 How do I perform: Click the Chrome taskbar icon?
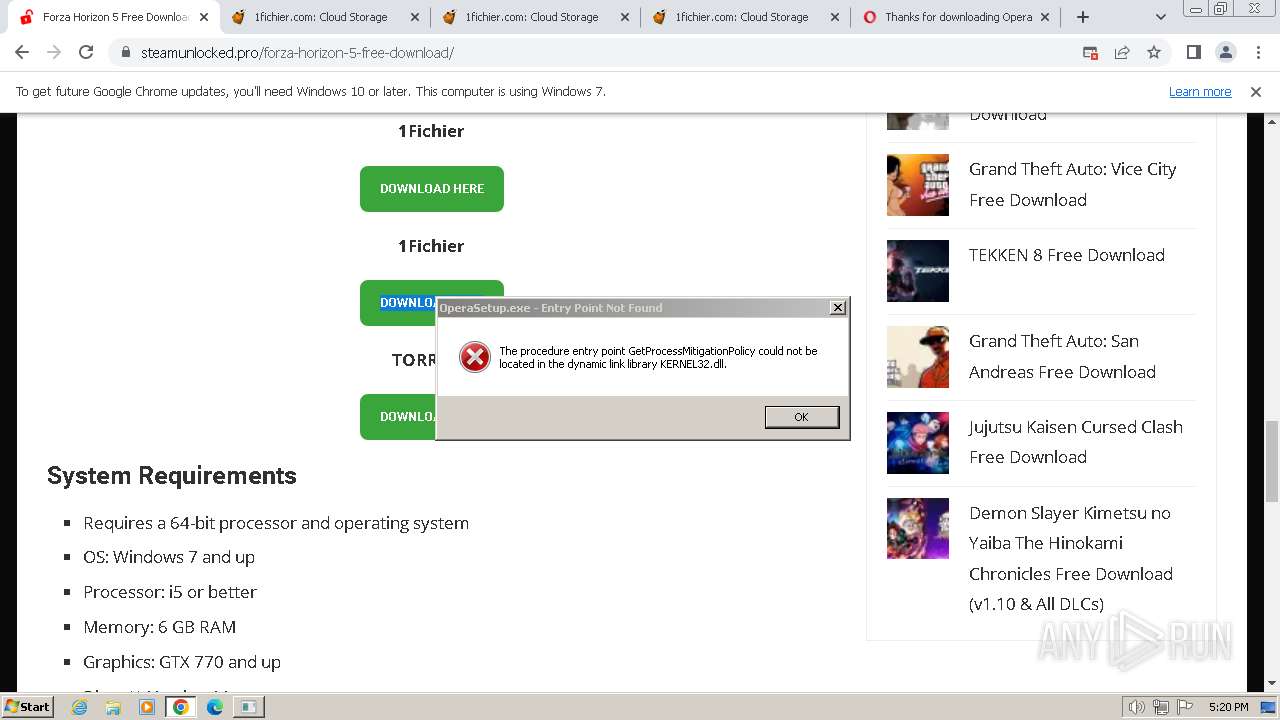click(181, 707)
